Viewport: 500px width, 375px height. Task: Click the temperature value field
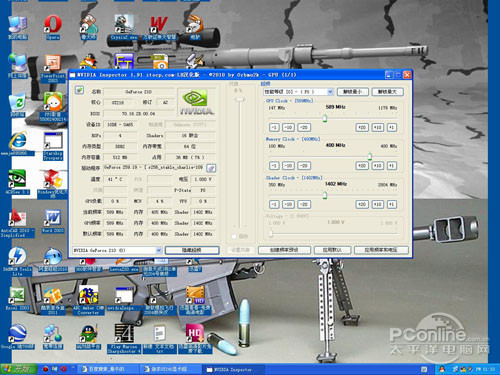[115, 179]
